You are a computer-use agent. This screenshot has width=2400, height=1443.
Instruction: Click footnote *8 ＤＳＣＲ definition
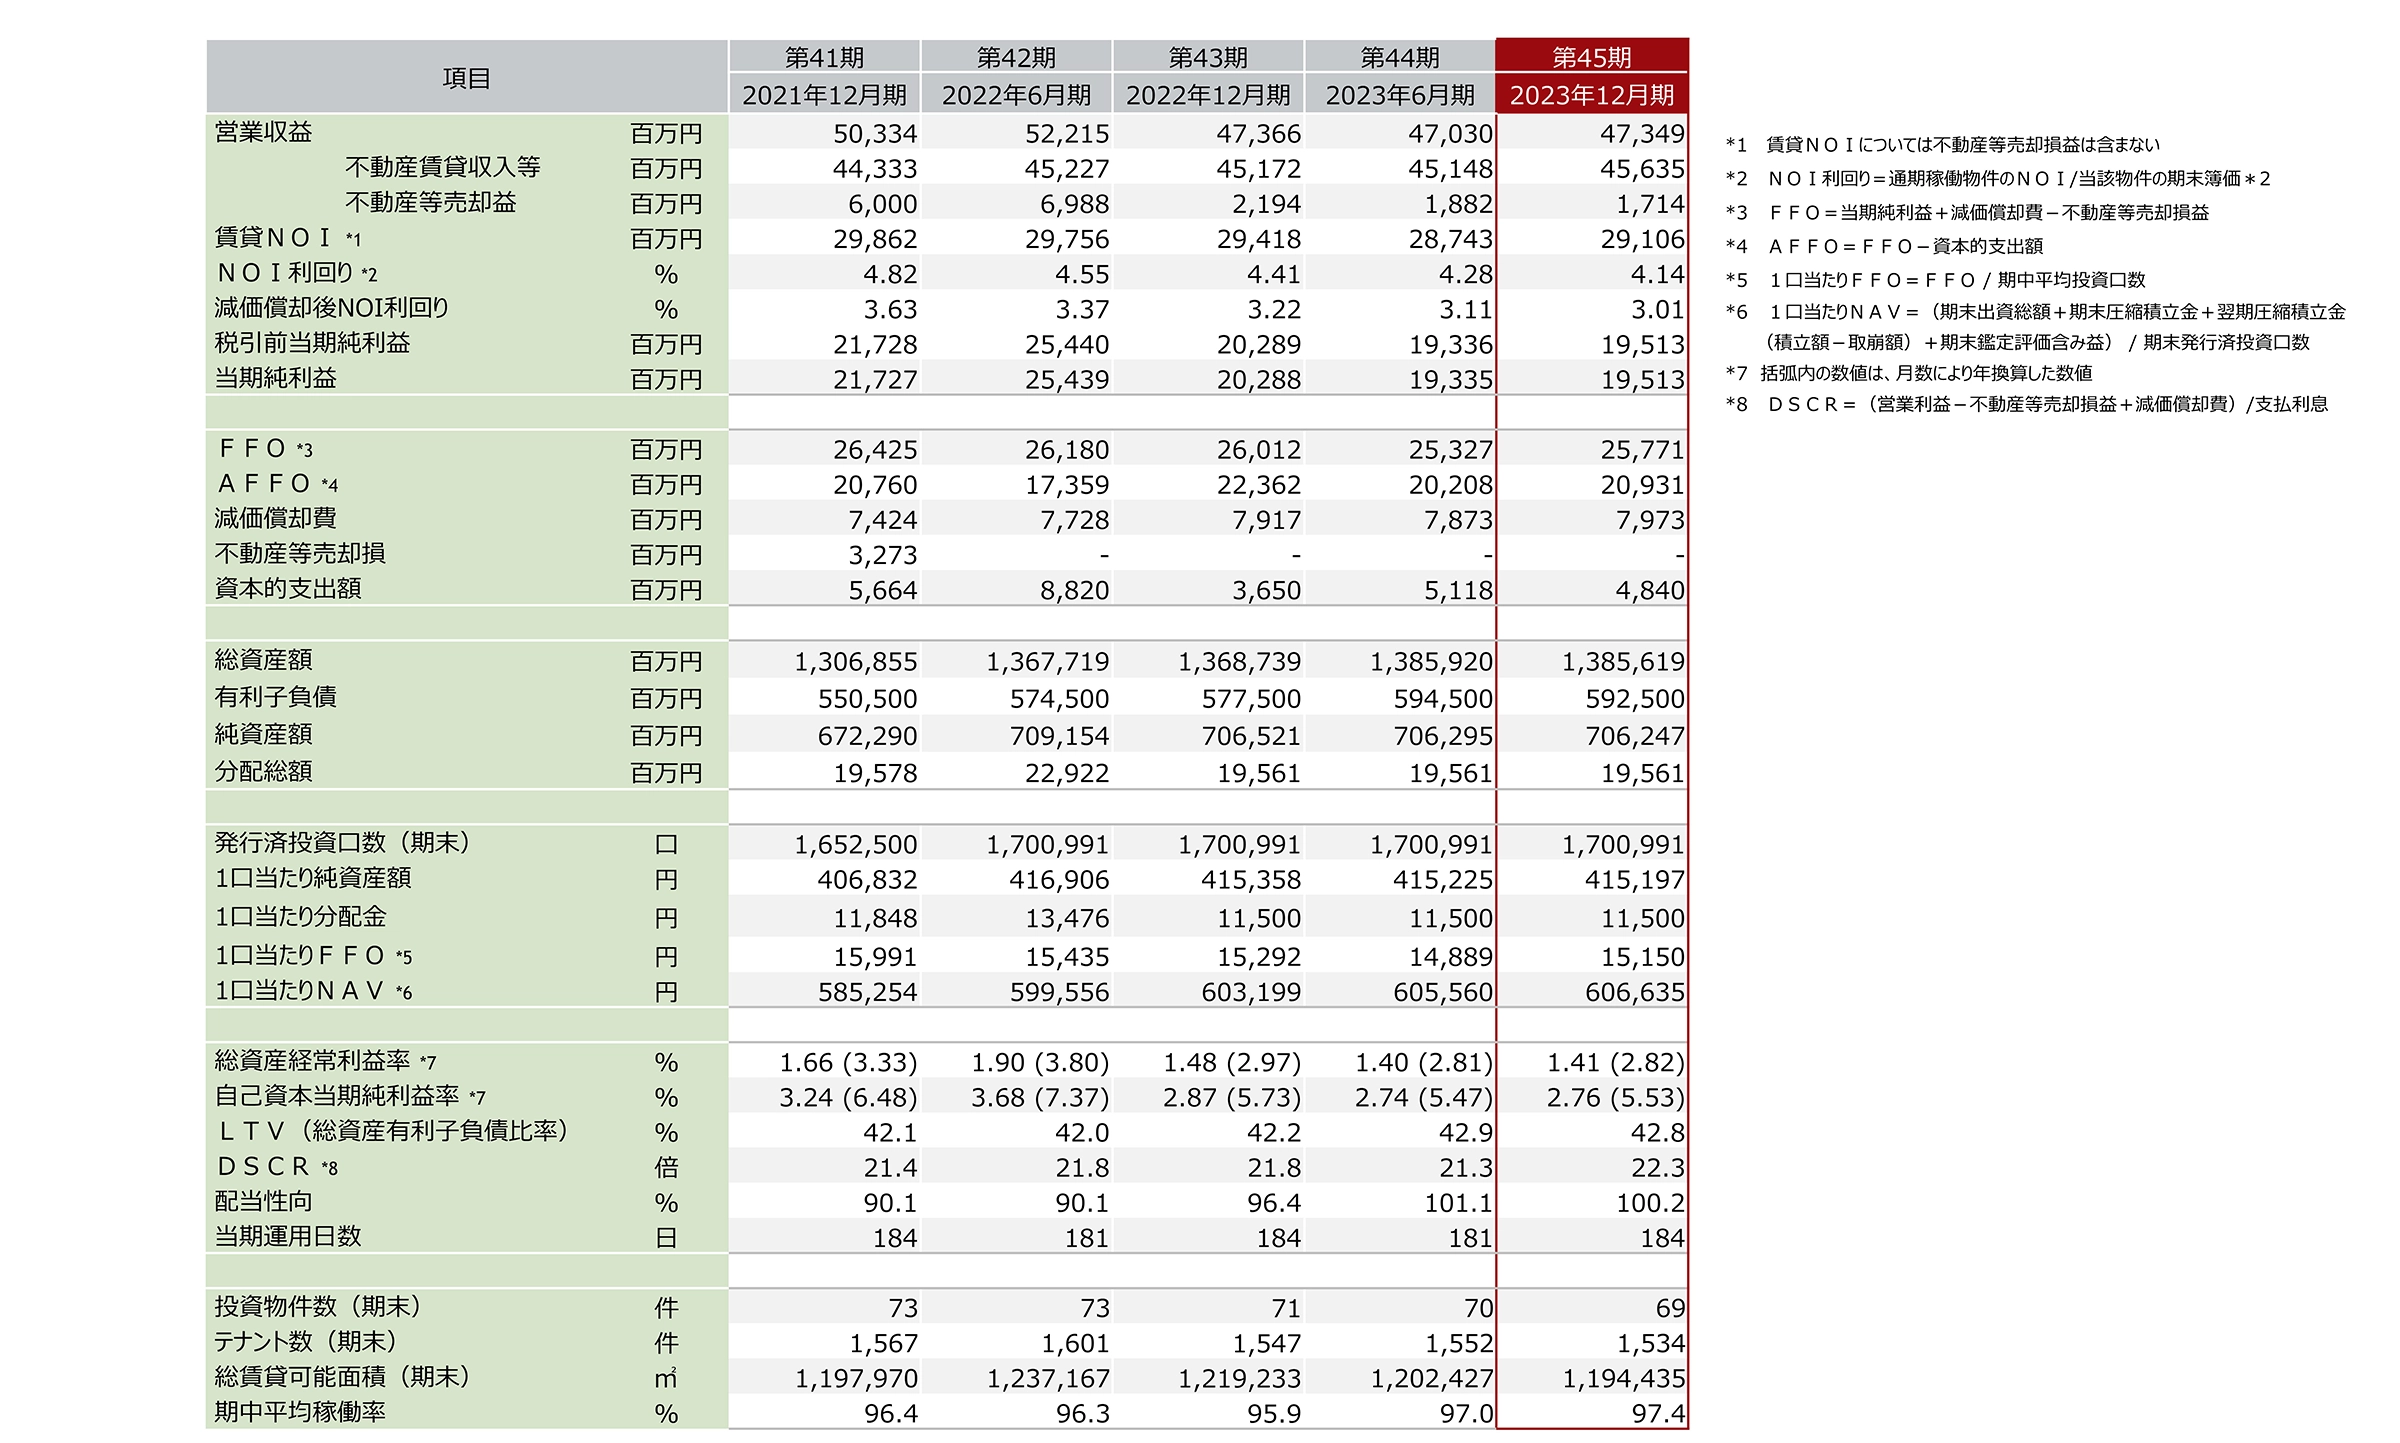coord(2026,404)
